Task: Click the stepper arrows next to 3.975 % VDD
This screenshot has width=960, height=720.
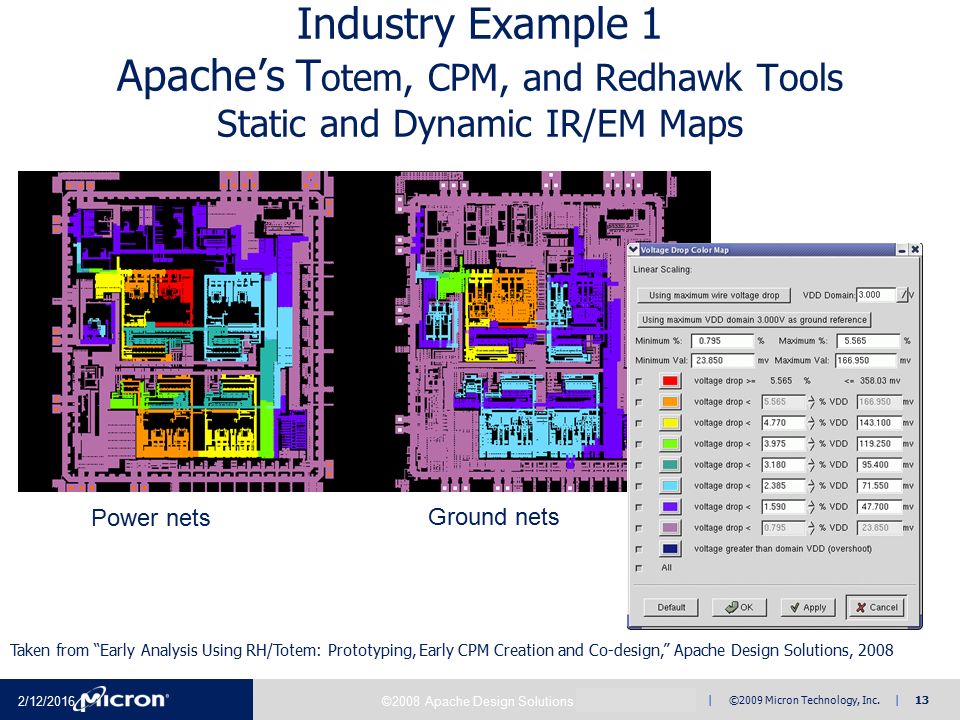Action: click(x=811, y=443)
